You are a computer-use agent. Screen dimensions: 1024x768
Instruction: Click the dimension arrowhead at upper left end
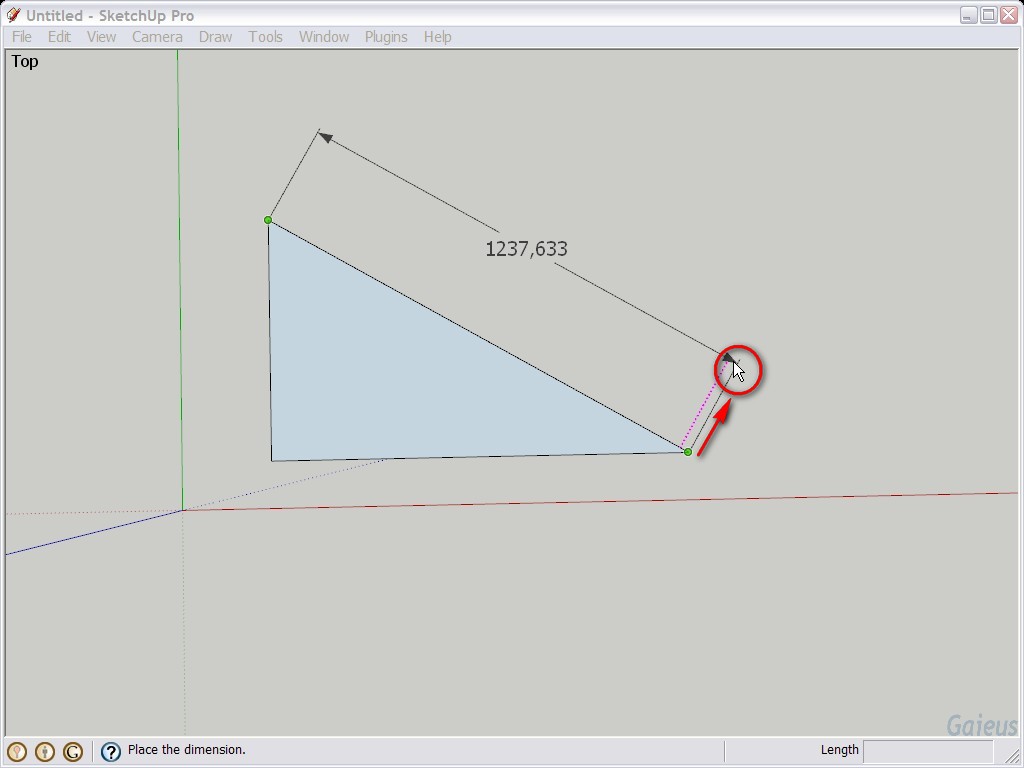click(x=324, y=136)
